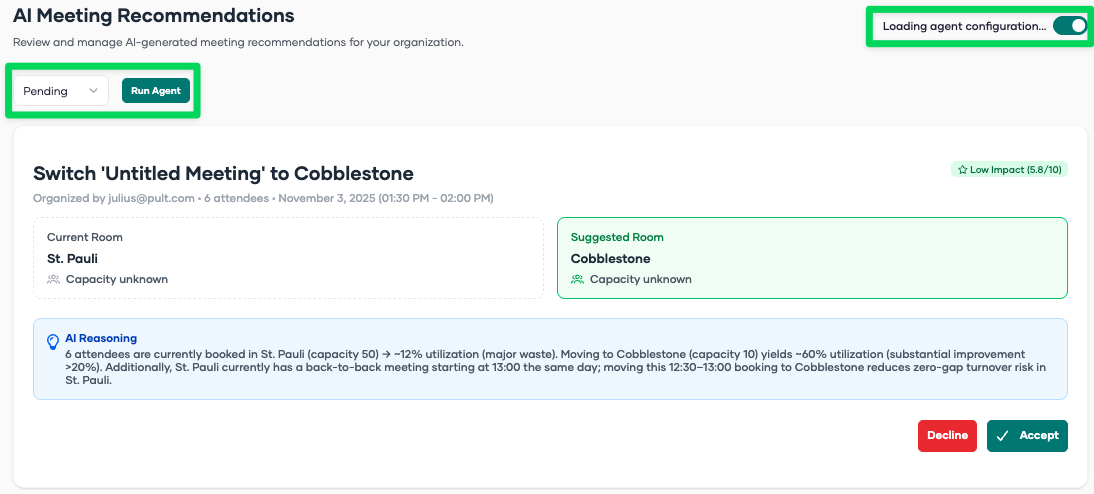Click the star icon in Low Impact badge
The image size is (1094, 494).
coord(962,170)
